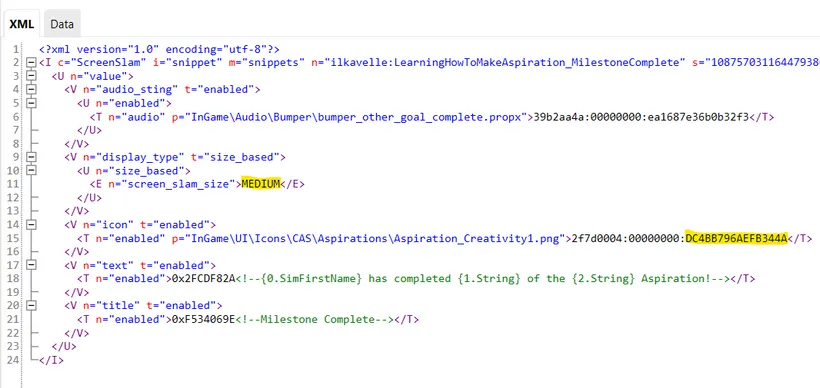Click line number 1 in gutter
This screenshot has width=820, height=388.
pos(15,50)
